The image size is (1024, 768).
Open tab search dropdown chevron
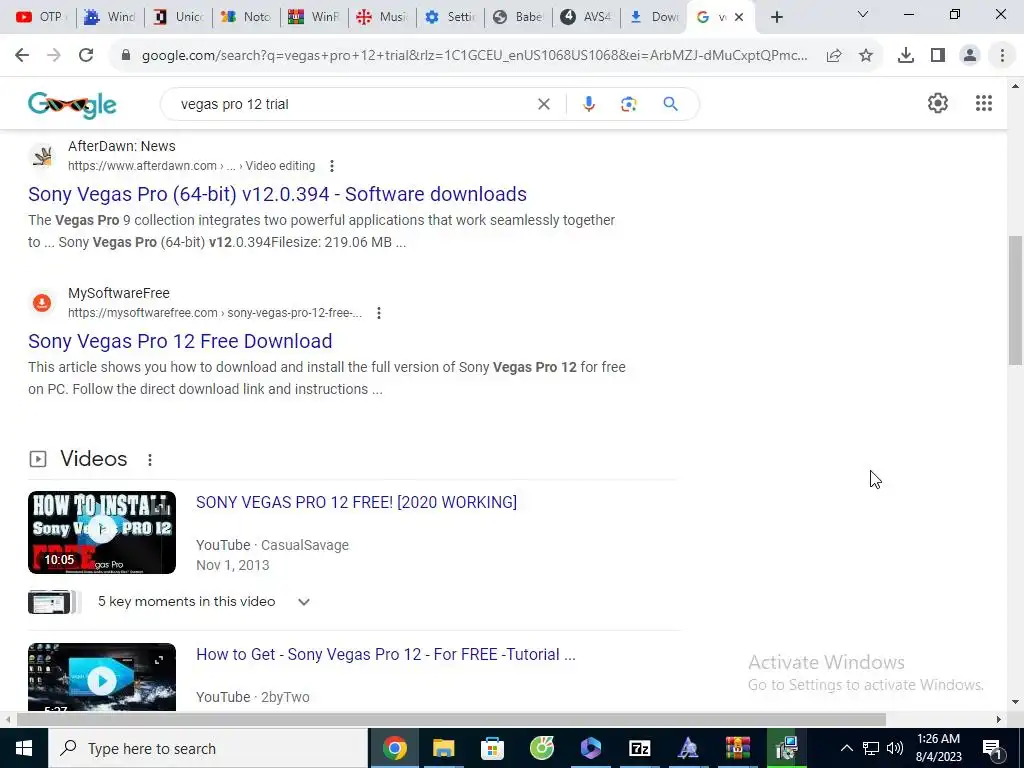click(x=863, y=14)
